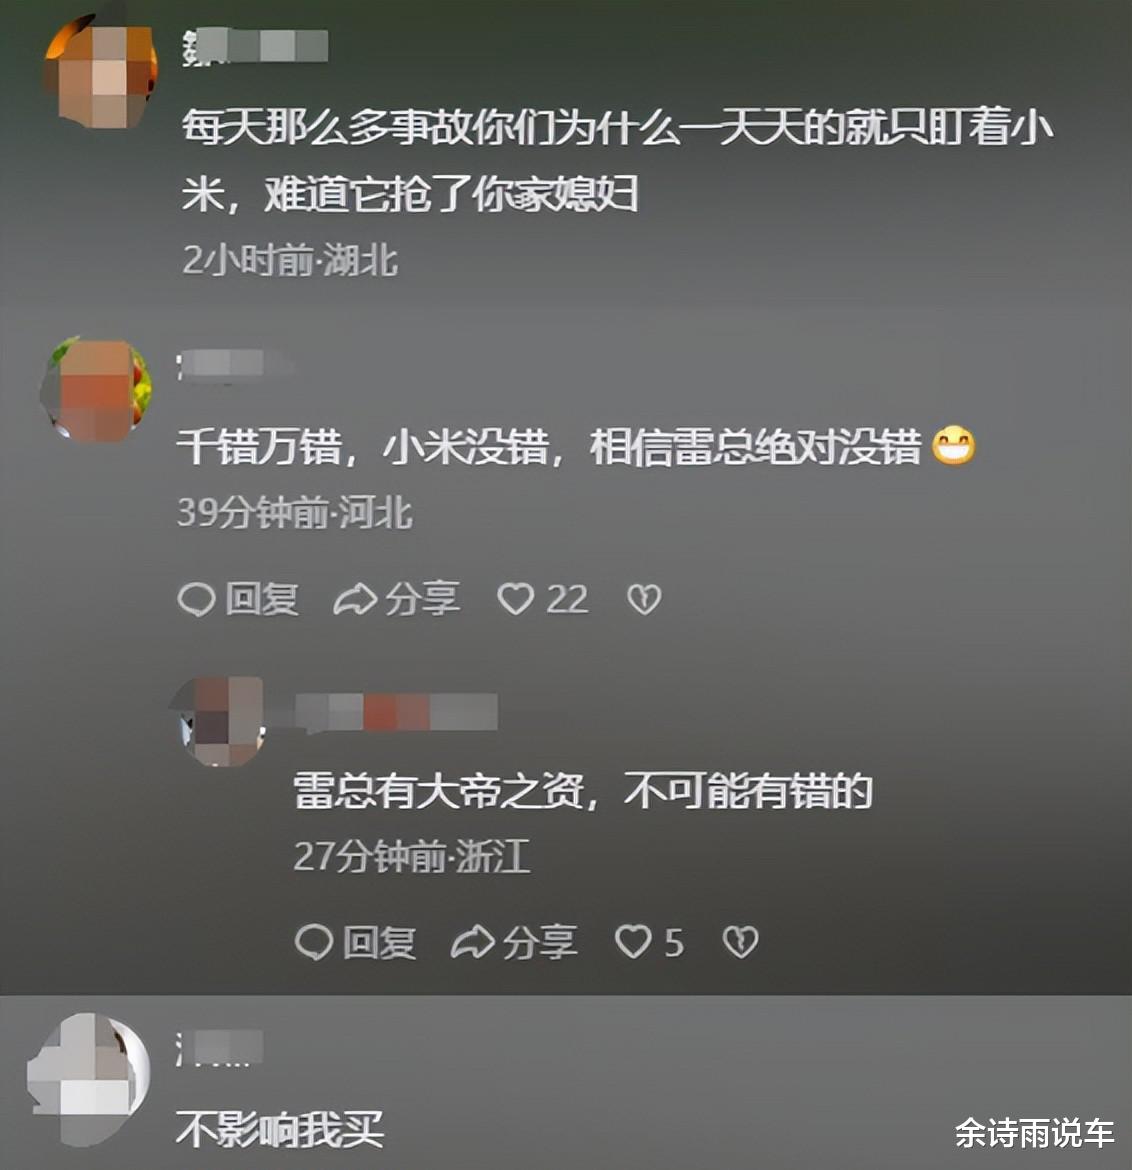Select the comment text 千错万错，小米没错
Image resolution: width=1132 pixels, height=1170 pixels.
pyautogui.click(x=363, y=448)
